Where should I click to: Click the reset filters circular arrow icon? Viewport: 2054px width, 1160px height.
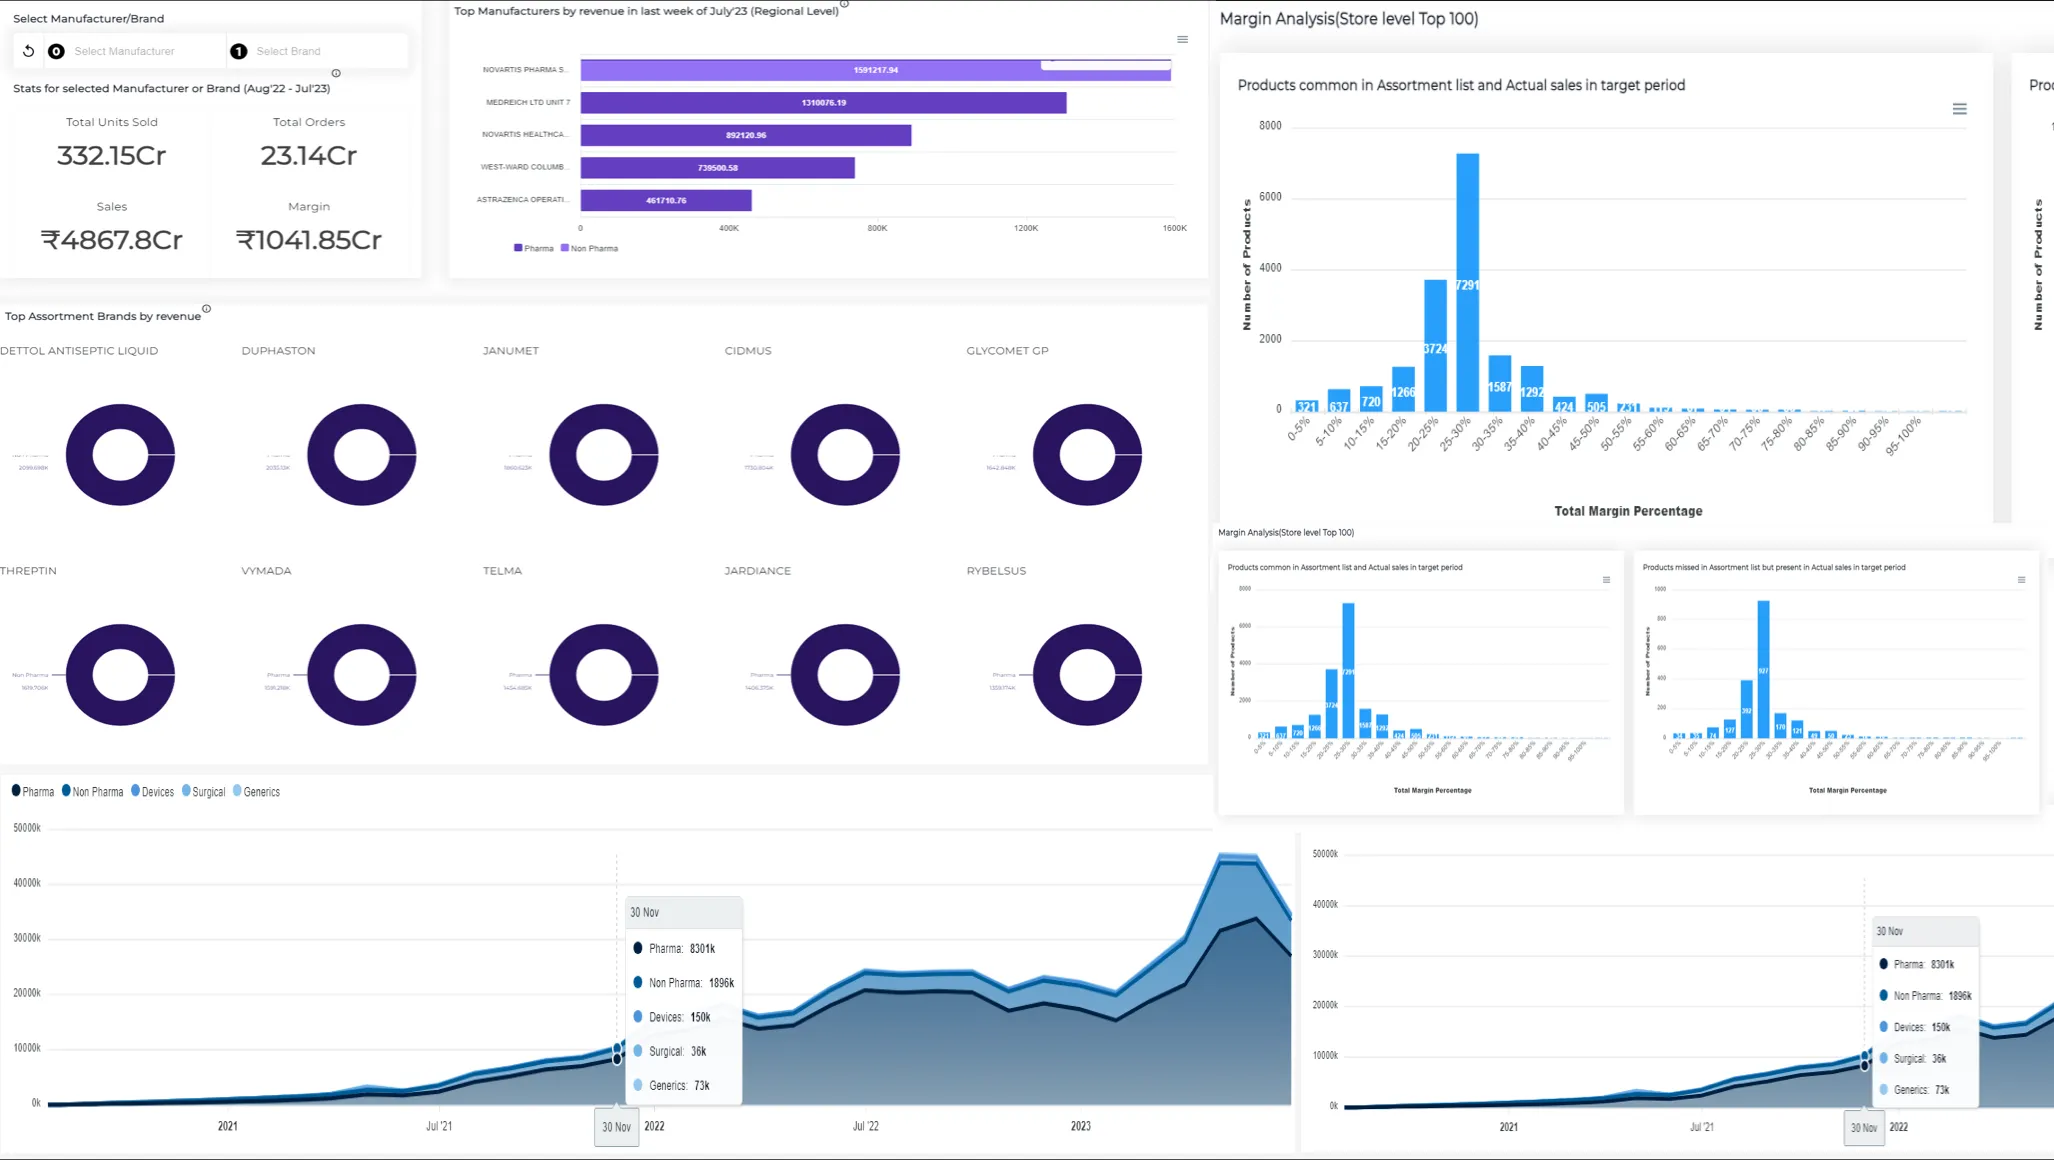[x=28, y=51]
